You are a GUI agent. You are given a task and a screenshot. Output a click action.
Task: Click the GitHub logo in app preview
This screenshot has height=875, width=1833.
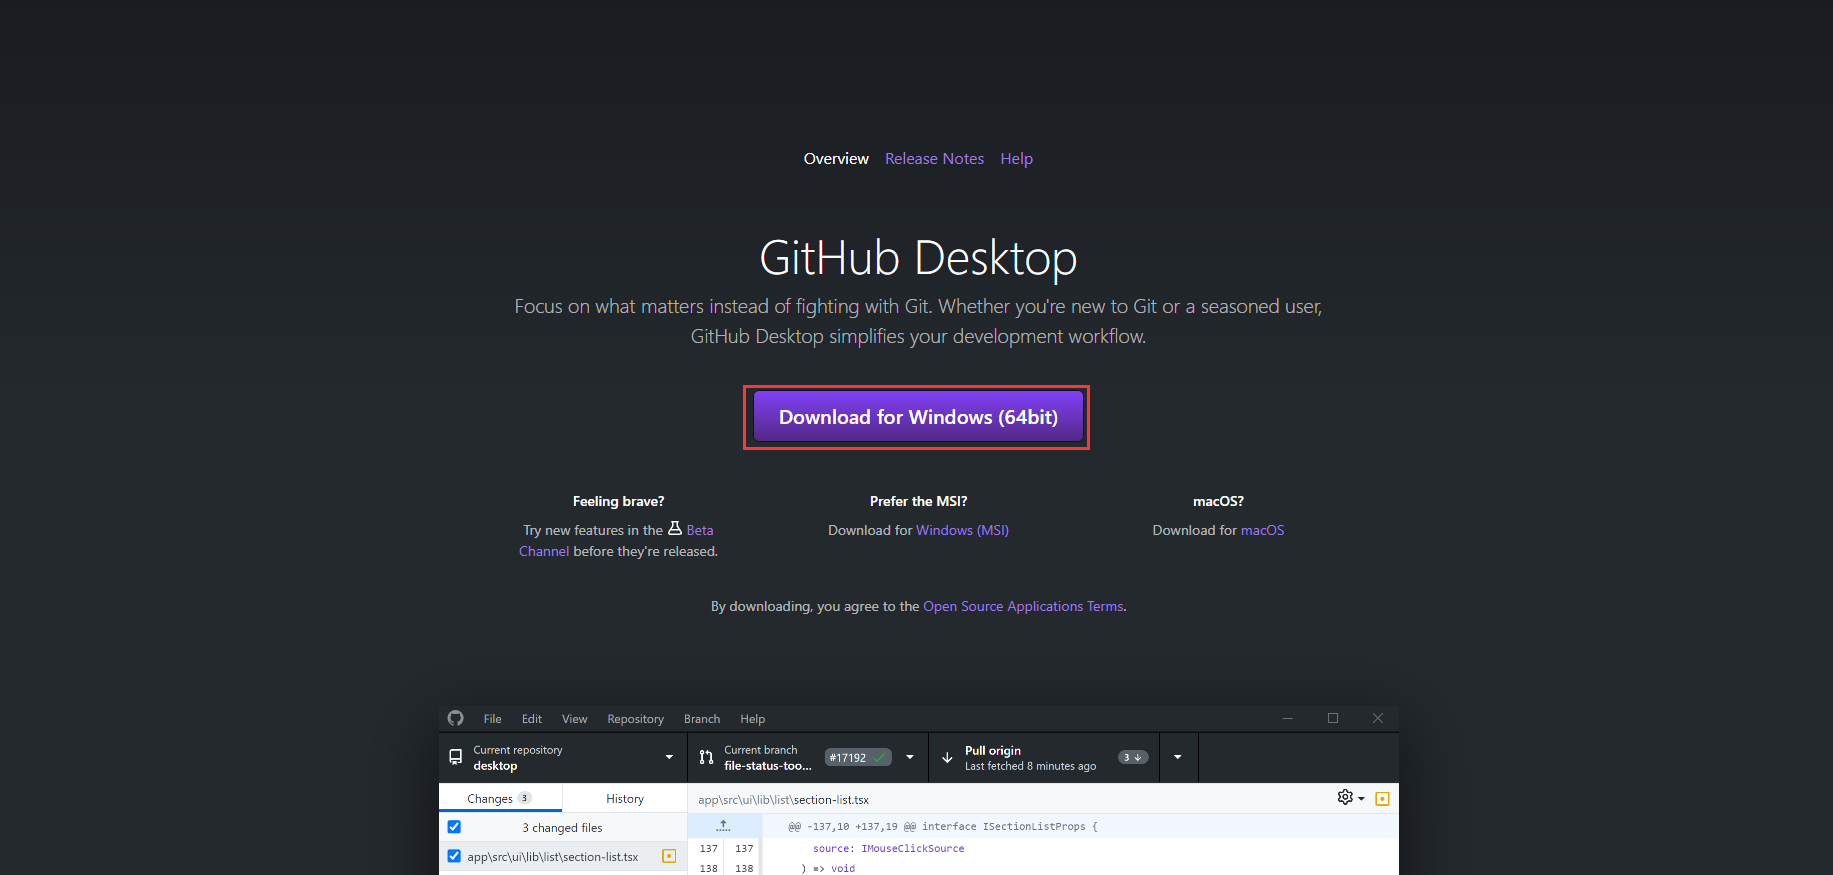pyautogui.click(x=456, y=718)
